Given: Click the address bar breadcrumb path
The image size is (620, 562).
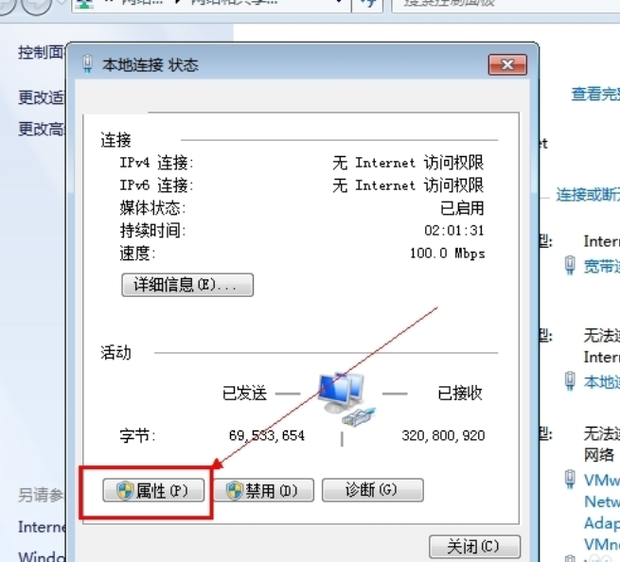Looking at the screenshot, I should pyautogui.click(x=211, y=5).
